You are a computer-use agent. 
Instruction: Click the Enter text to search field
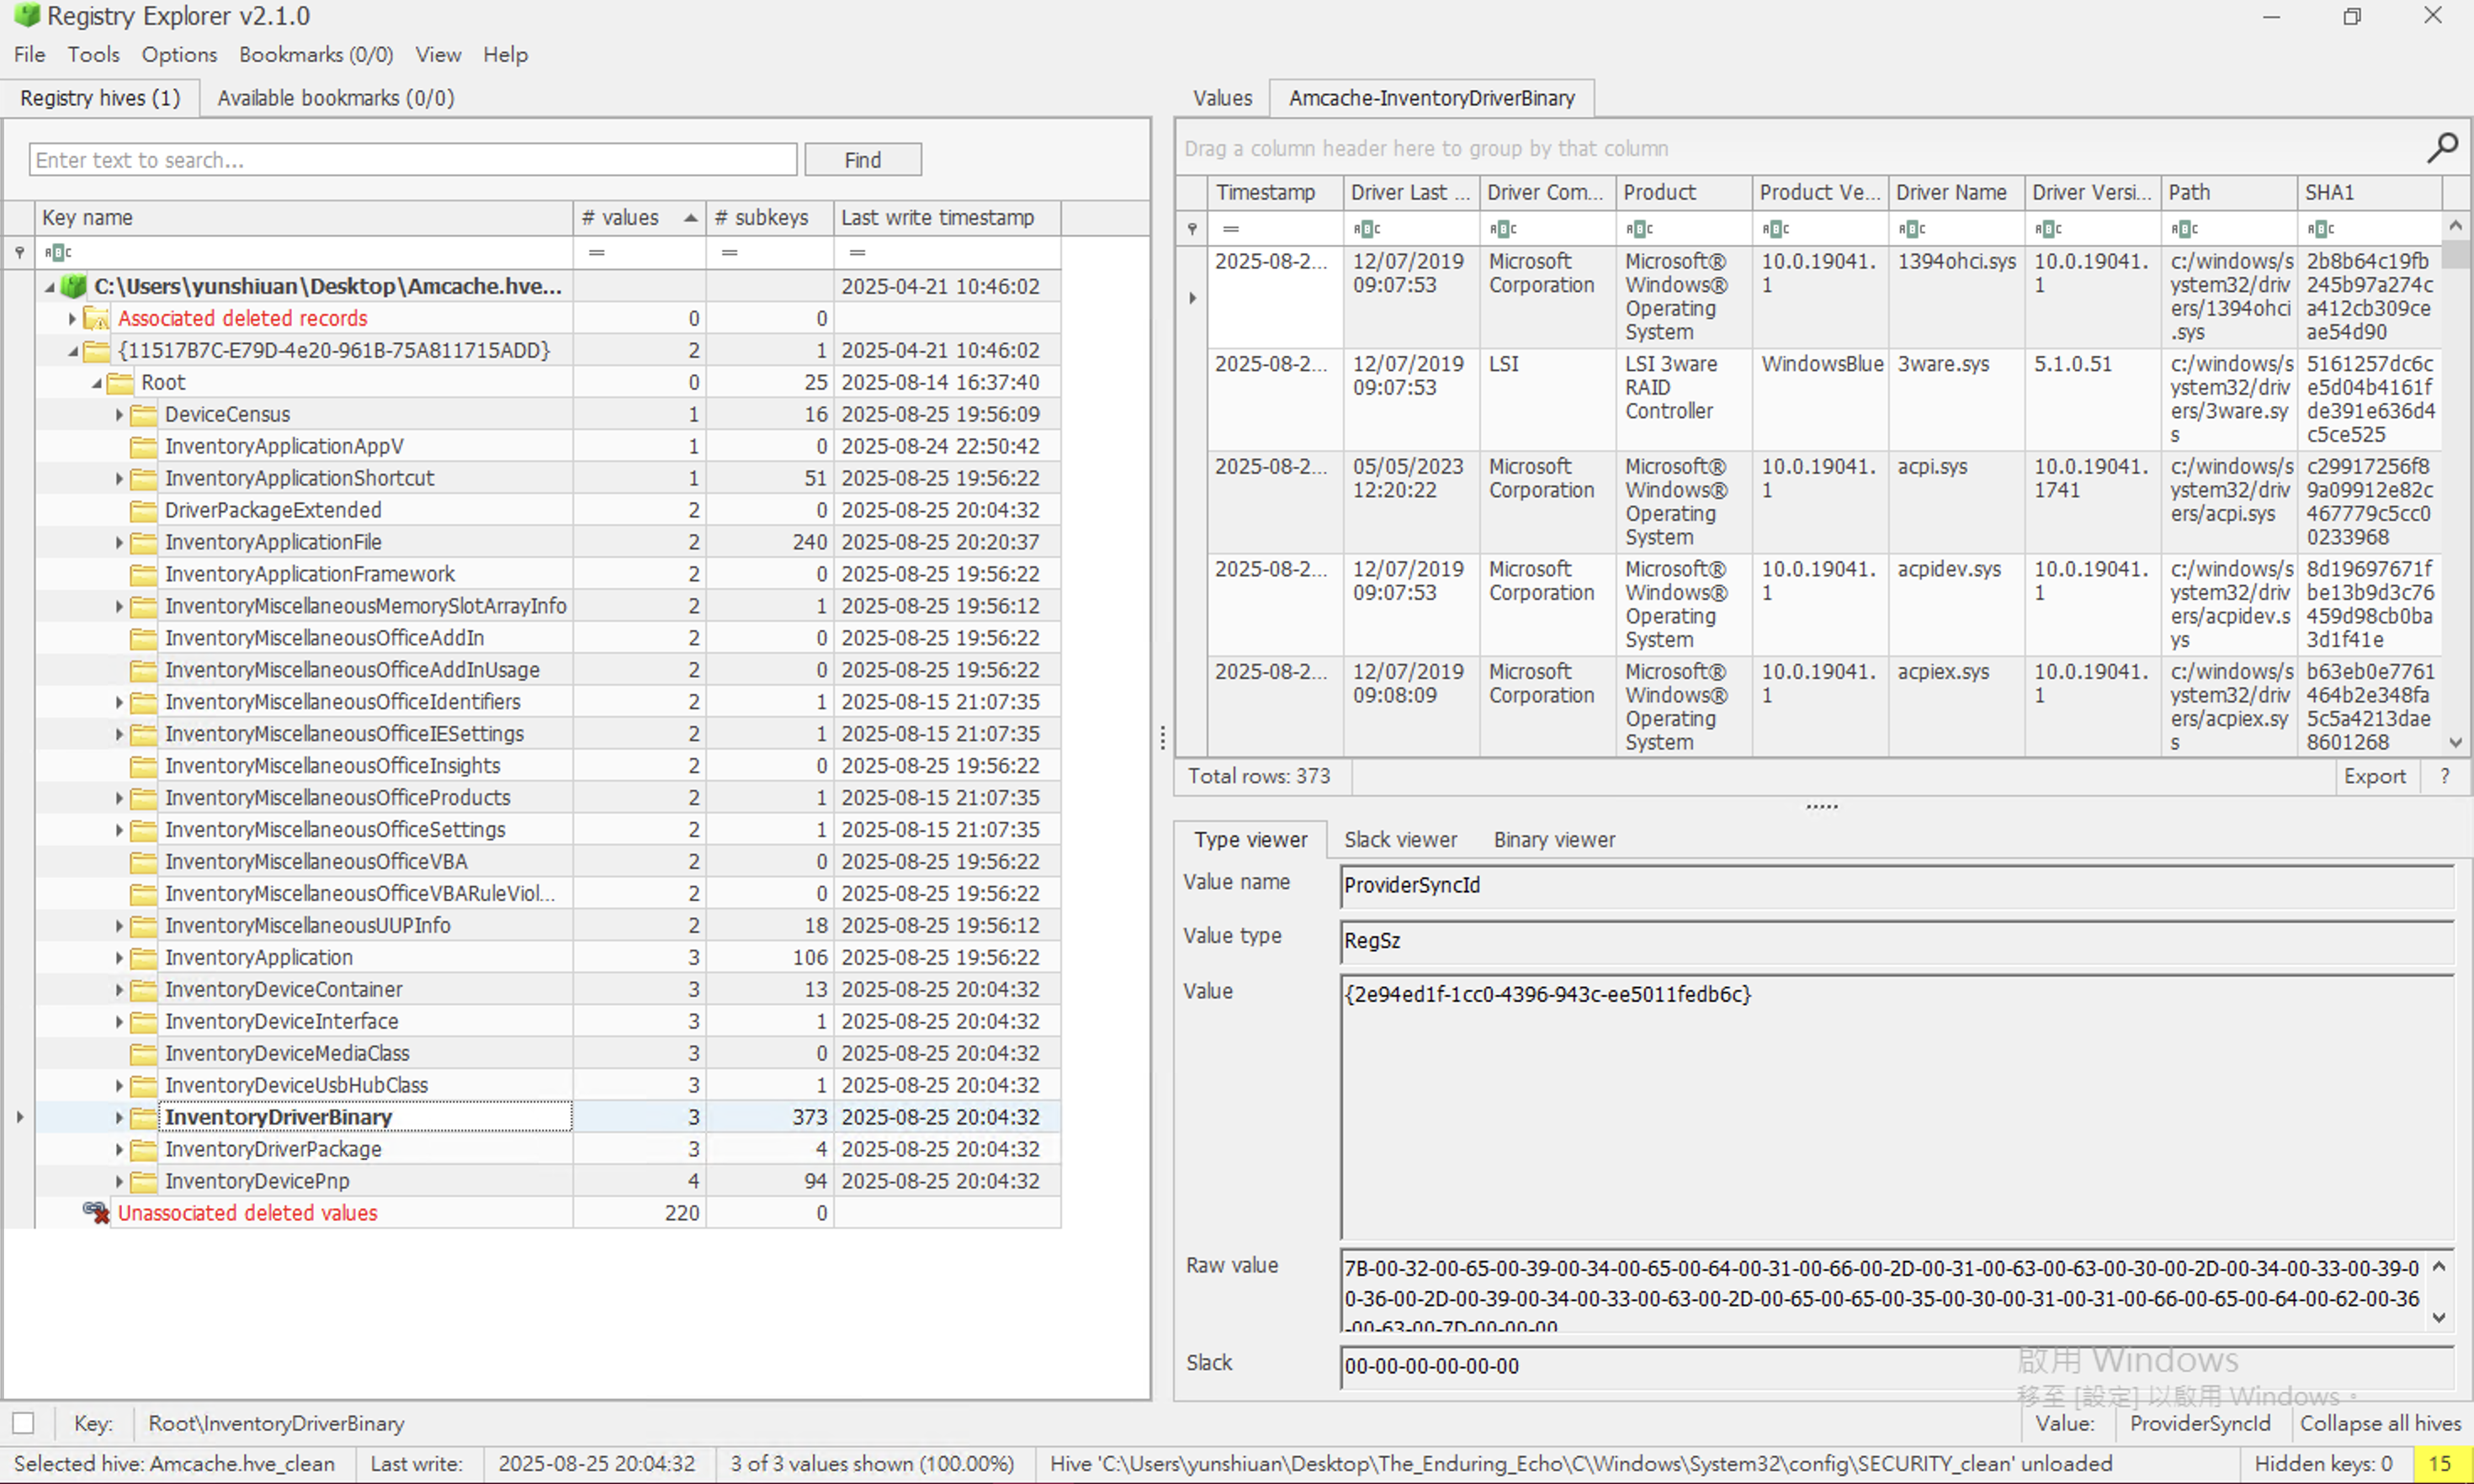coord(412,160)
